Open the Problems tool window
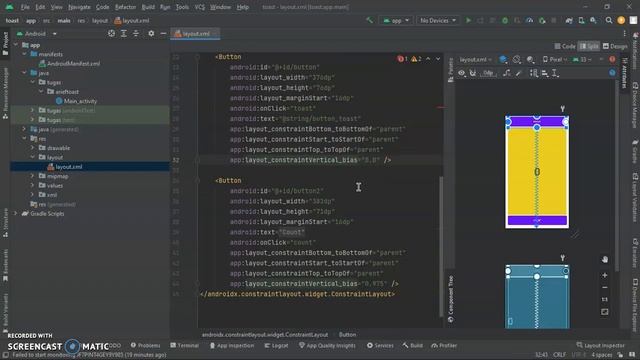 (145, 345)
